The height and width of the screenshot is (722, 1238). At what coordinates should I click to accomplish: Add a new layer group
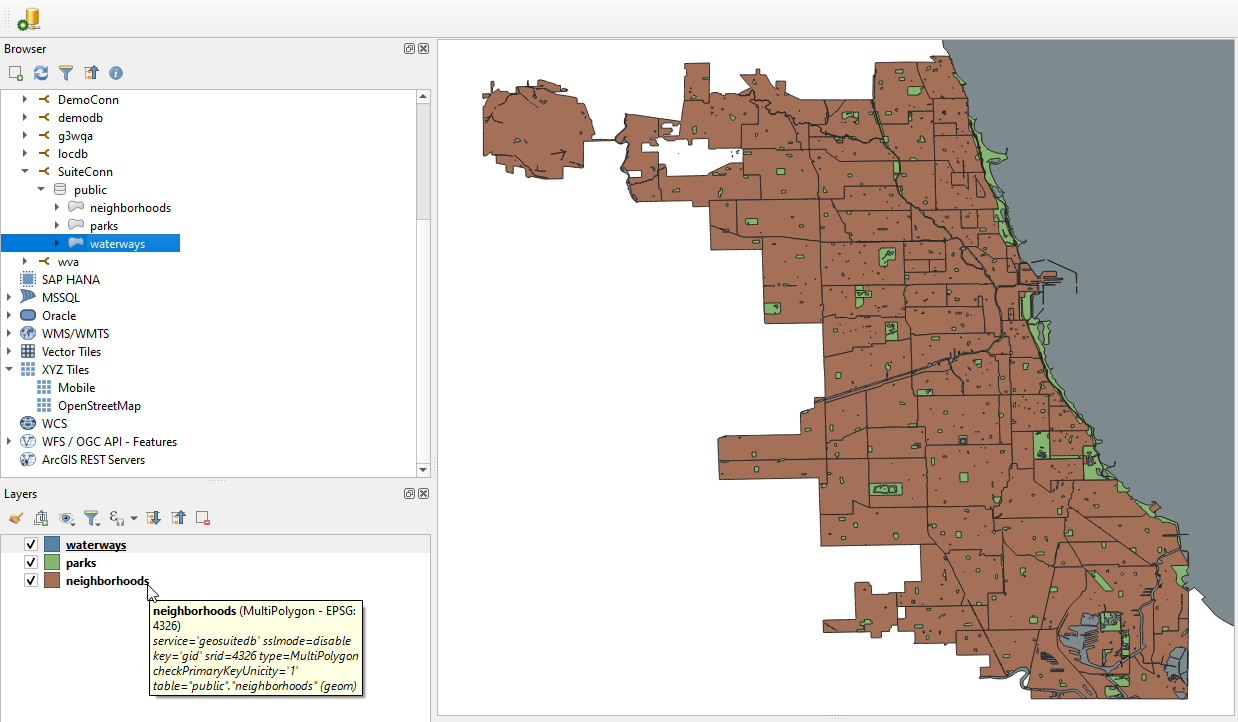click(x=41, y=517)
